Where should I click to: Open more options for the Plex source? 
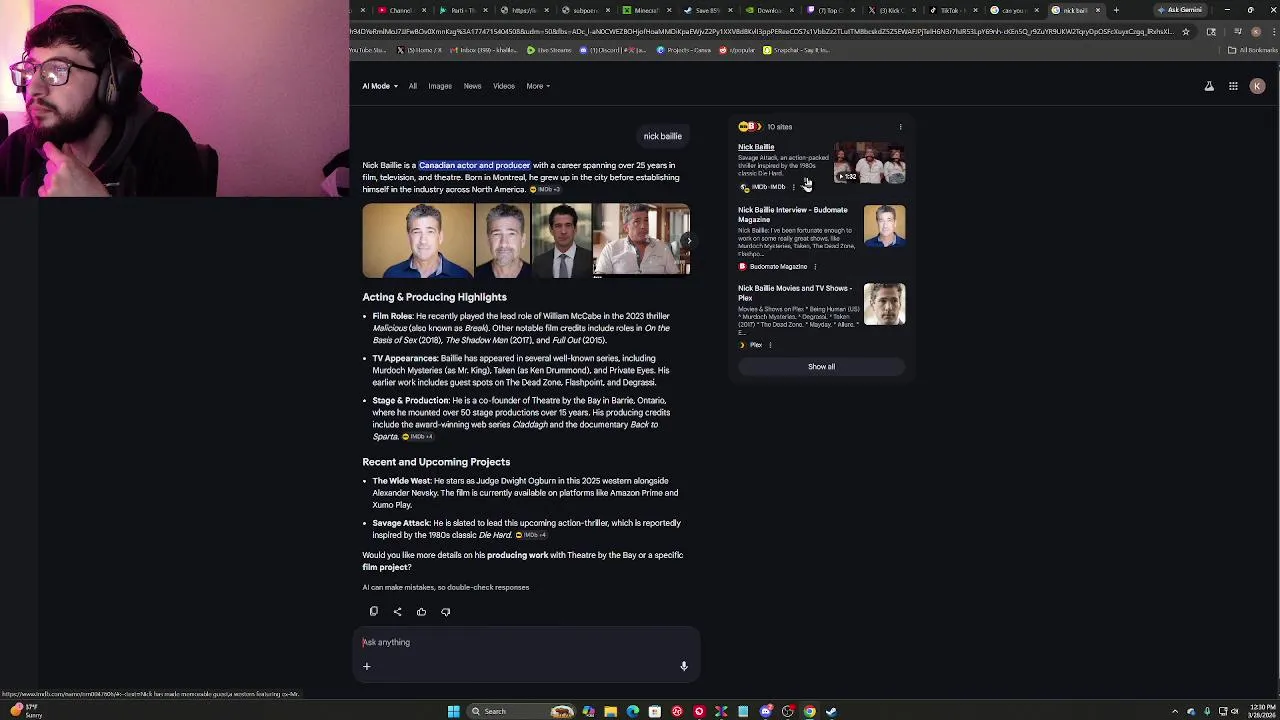tap(770, 345)
